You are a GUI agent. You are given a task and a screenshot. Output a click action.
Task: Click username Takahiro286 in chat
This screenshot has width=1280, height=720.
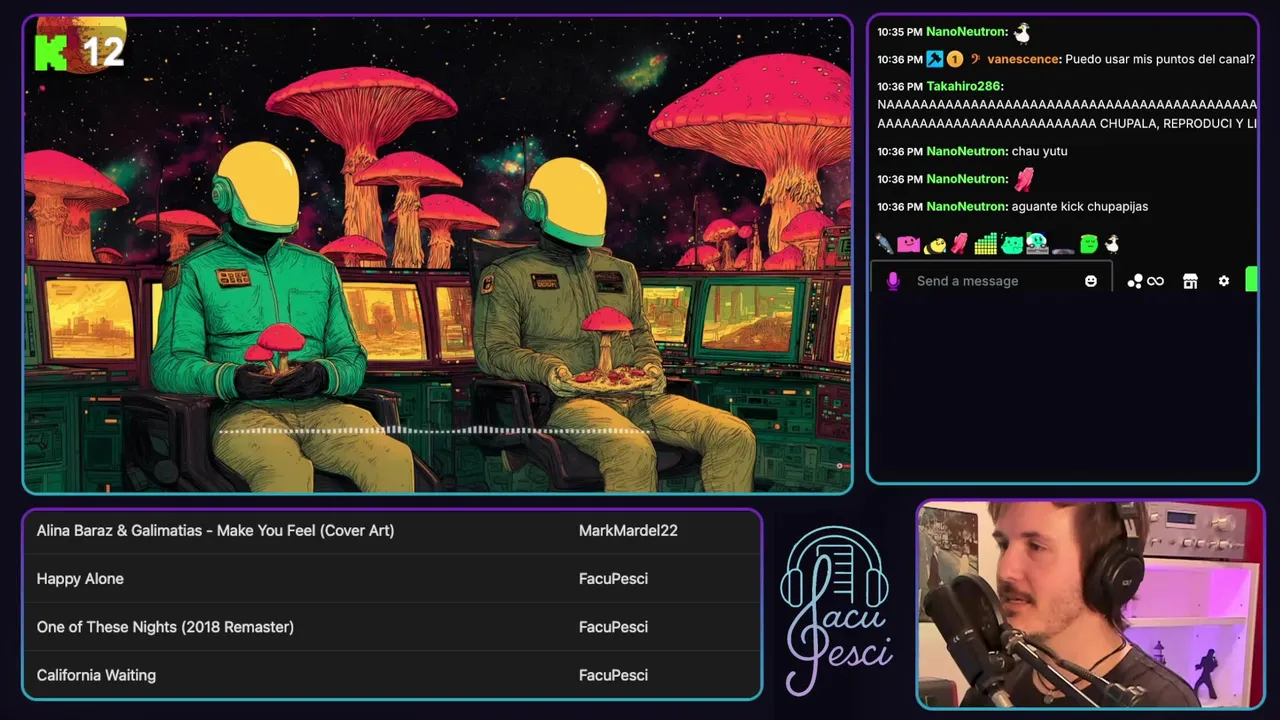[x=963, y=86]
